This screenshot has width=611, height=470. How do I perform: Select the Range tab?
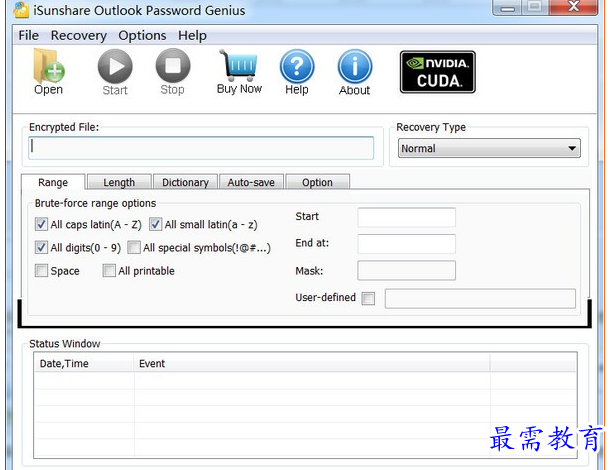tap(53, 182)
